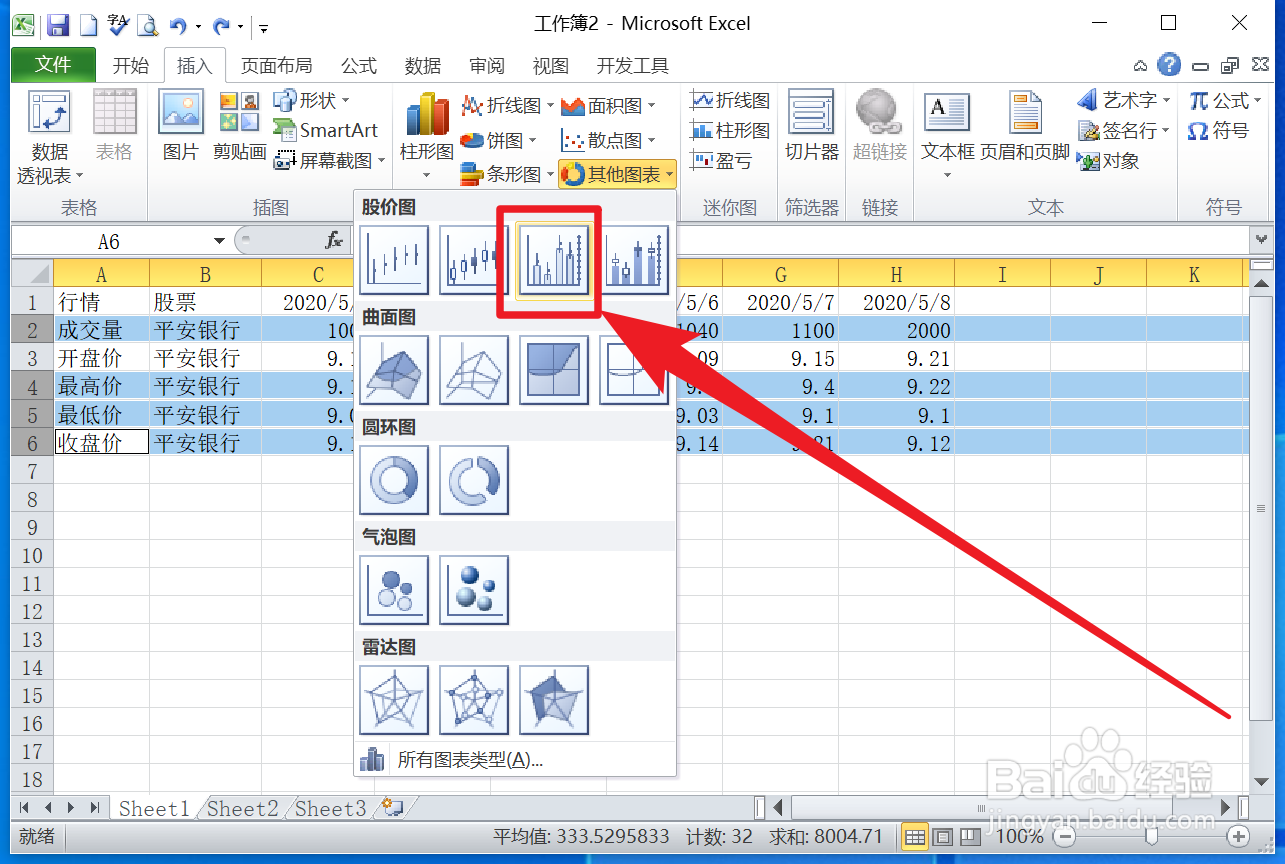
Task: Click the fx insert function button
Action: tap(334, 241)
